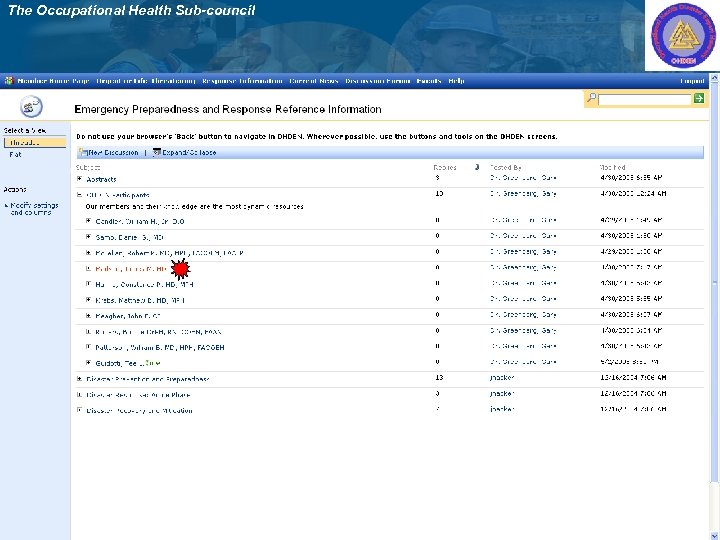The width and height of the screenshot is (720, 540).
Task: Open Panels menu
Action: coord(429,81)
